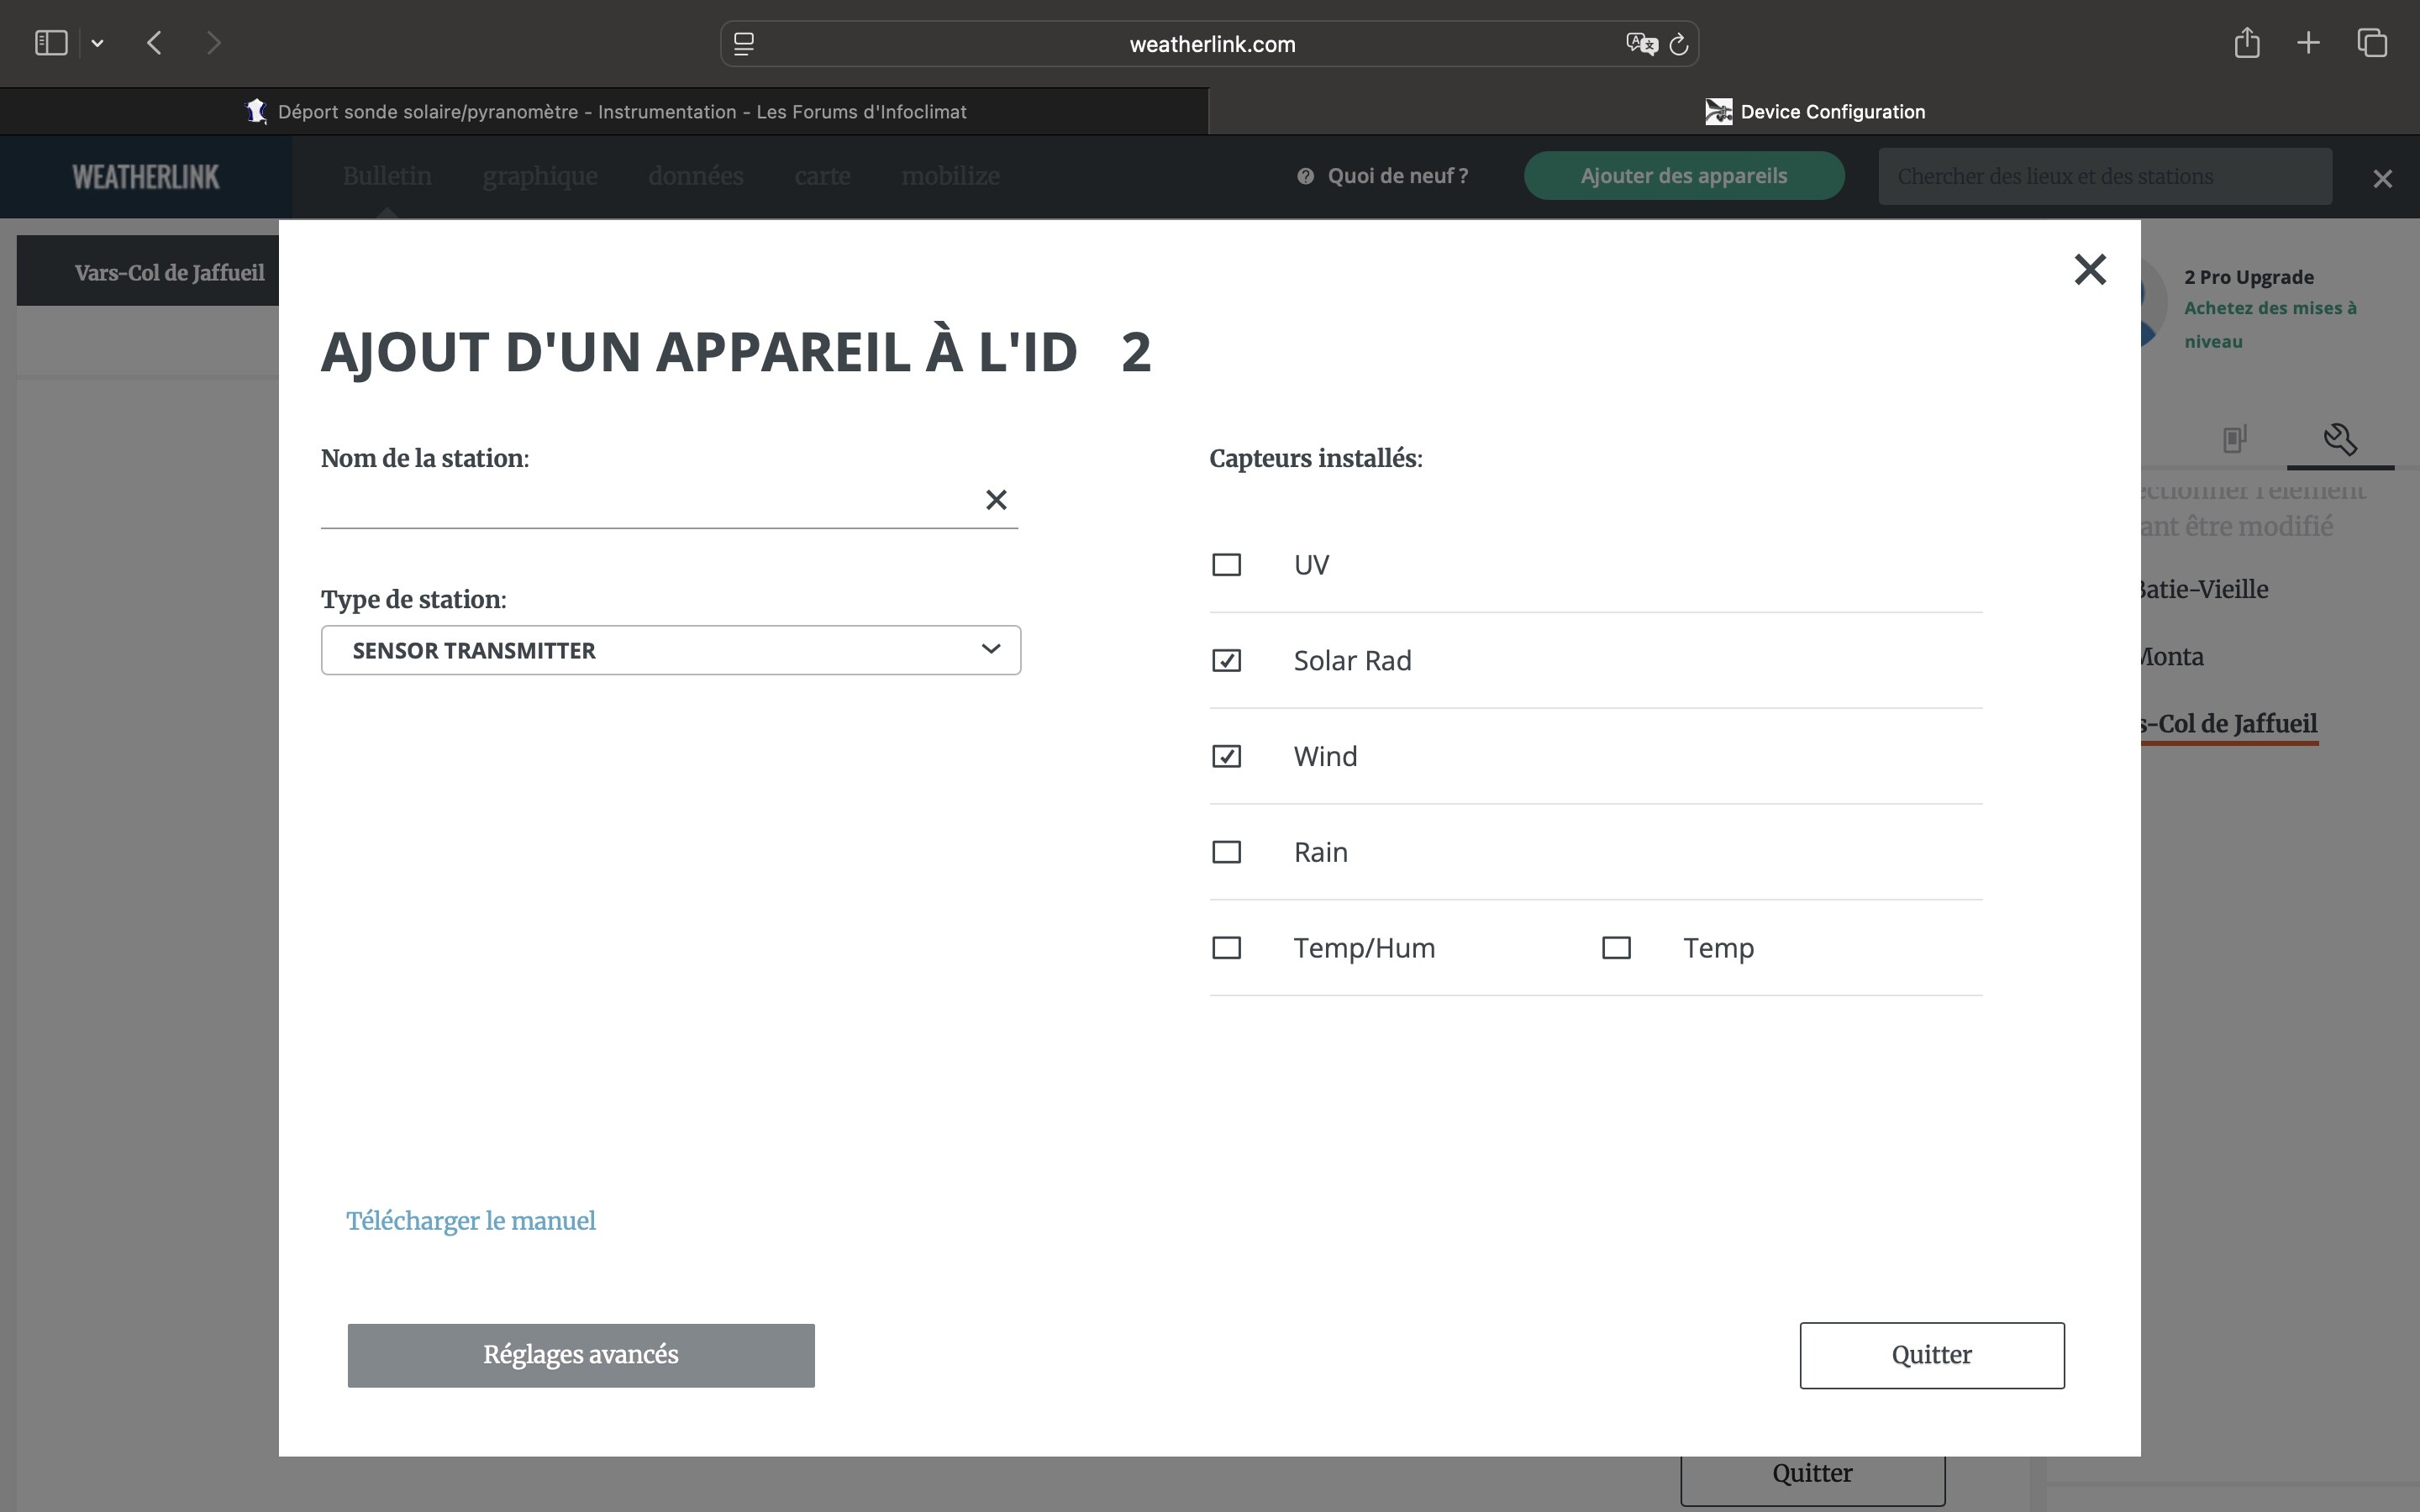Check the UV sensor checkbox

pos(1226,565)
